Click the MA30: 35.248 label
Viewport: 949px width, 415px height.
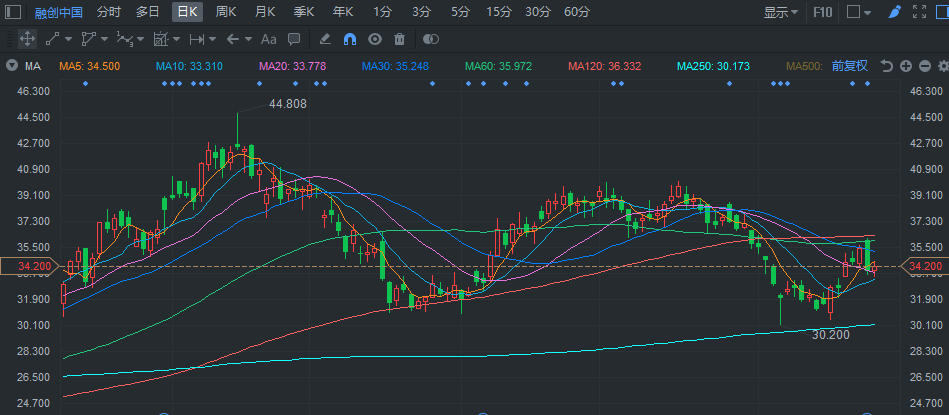point(395,66)
